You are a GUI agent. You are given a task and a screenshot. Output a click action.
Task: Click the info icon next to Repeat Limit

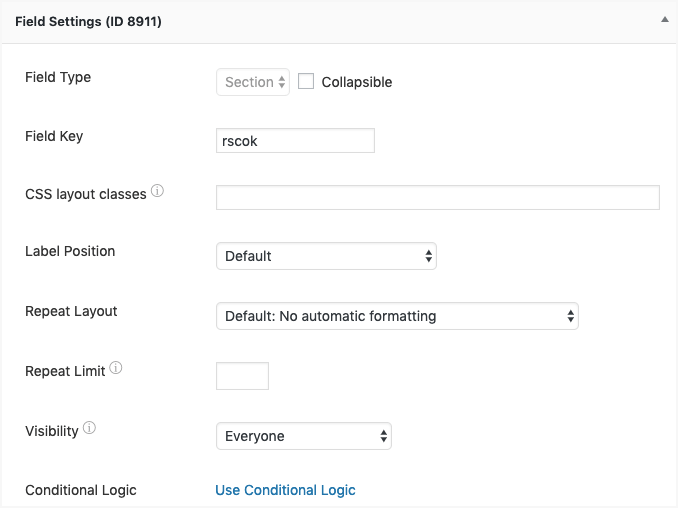116,369
